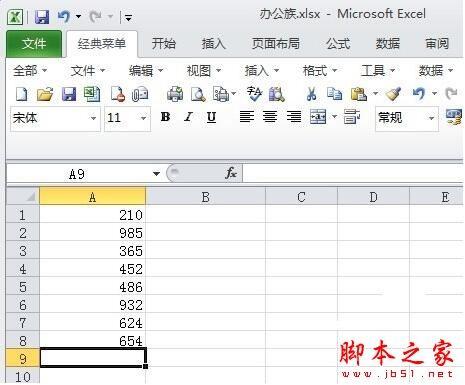Image resolution: width=465 pixels, height=385 pixels.
Task: Switch to the 开始 ribbon tab
Action: [x=163, y=44]
